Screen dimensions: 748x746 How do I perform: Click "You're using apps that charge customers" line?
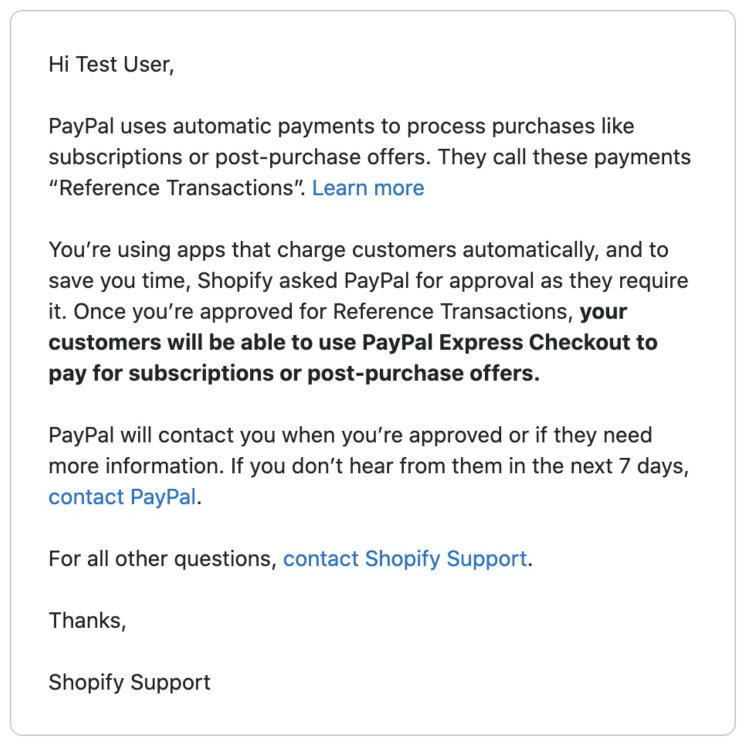(x=252, y=250)
